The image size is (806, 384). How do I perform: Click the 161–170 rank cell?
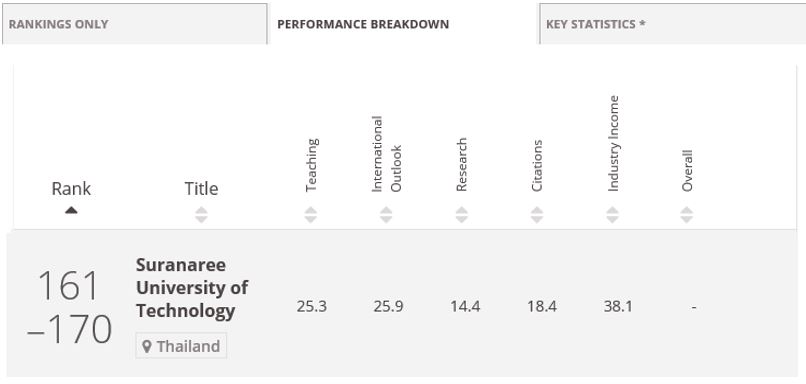coord(69,307)
